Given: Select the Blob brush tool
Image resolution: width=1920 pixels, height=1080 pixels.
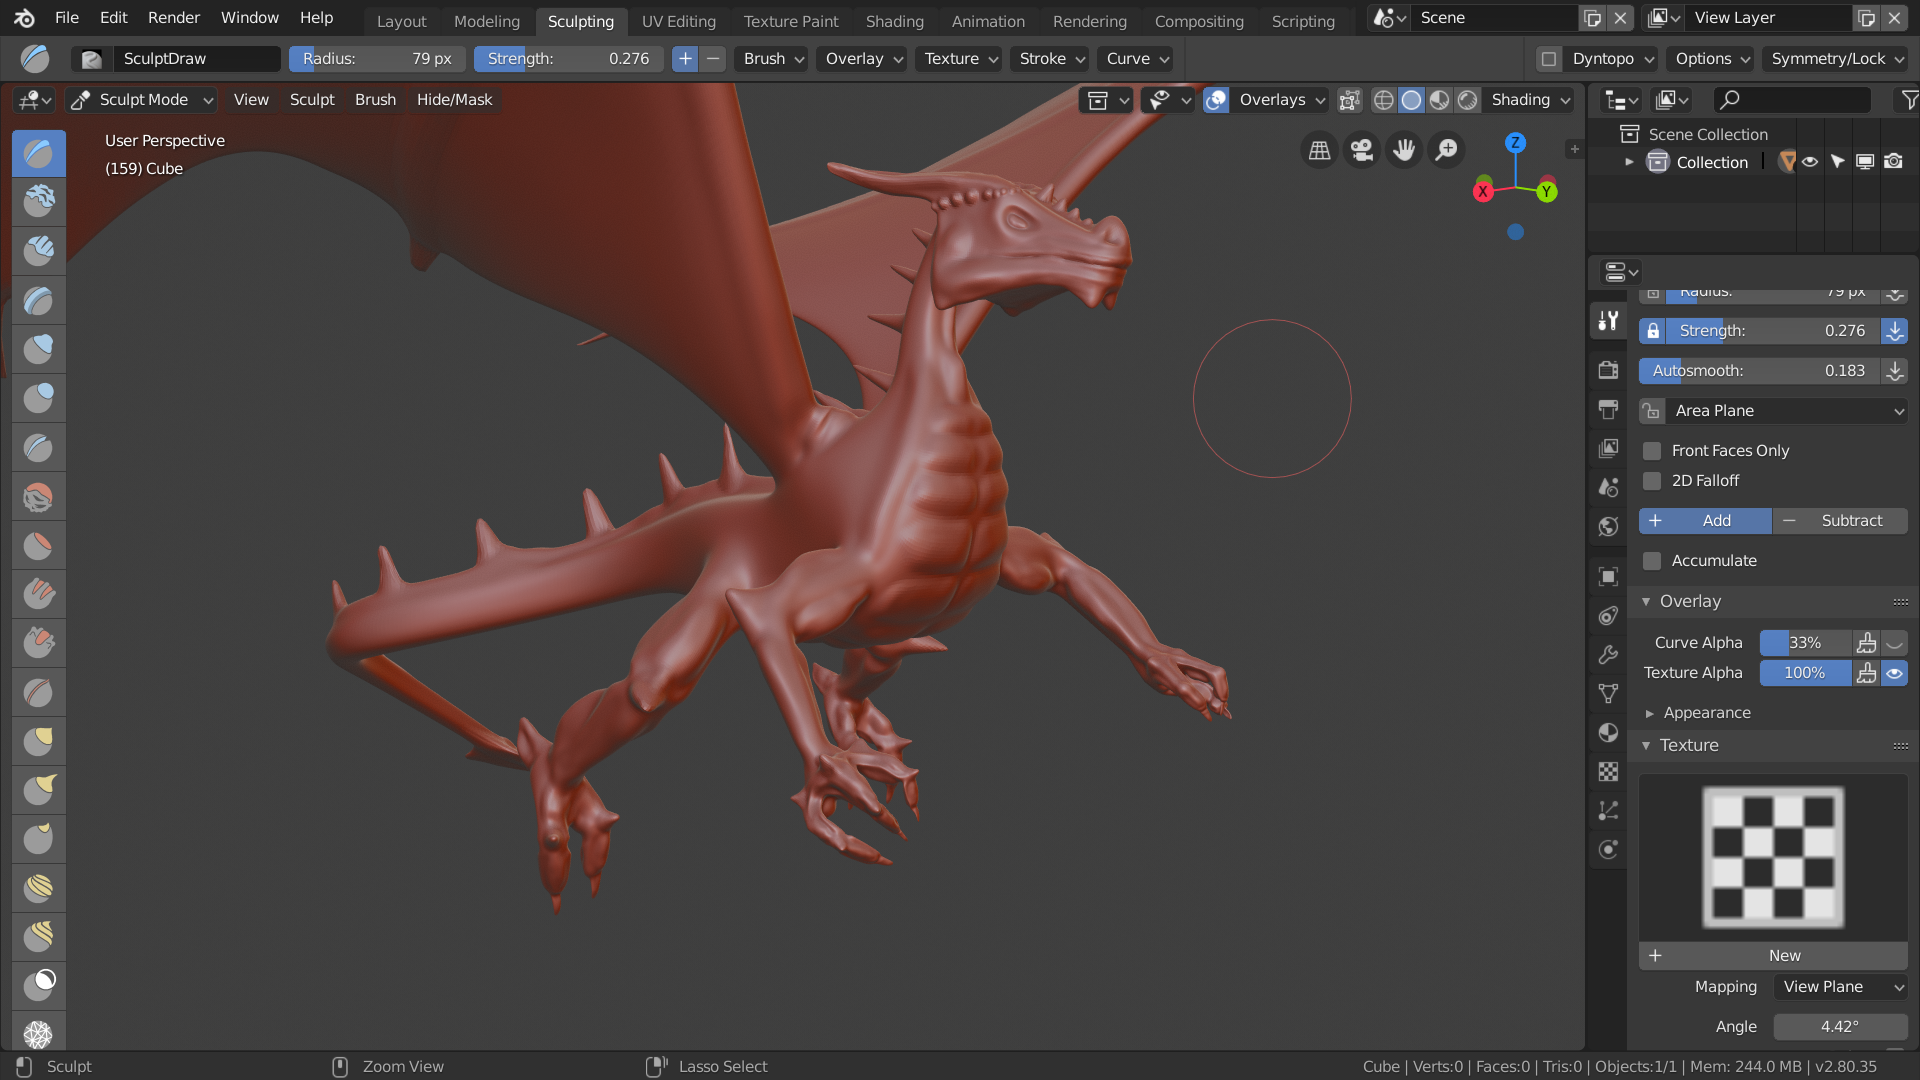Looking at the screenshot, I should click(39, 398).
